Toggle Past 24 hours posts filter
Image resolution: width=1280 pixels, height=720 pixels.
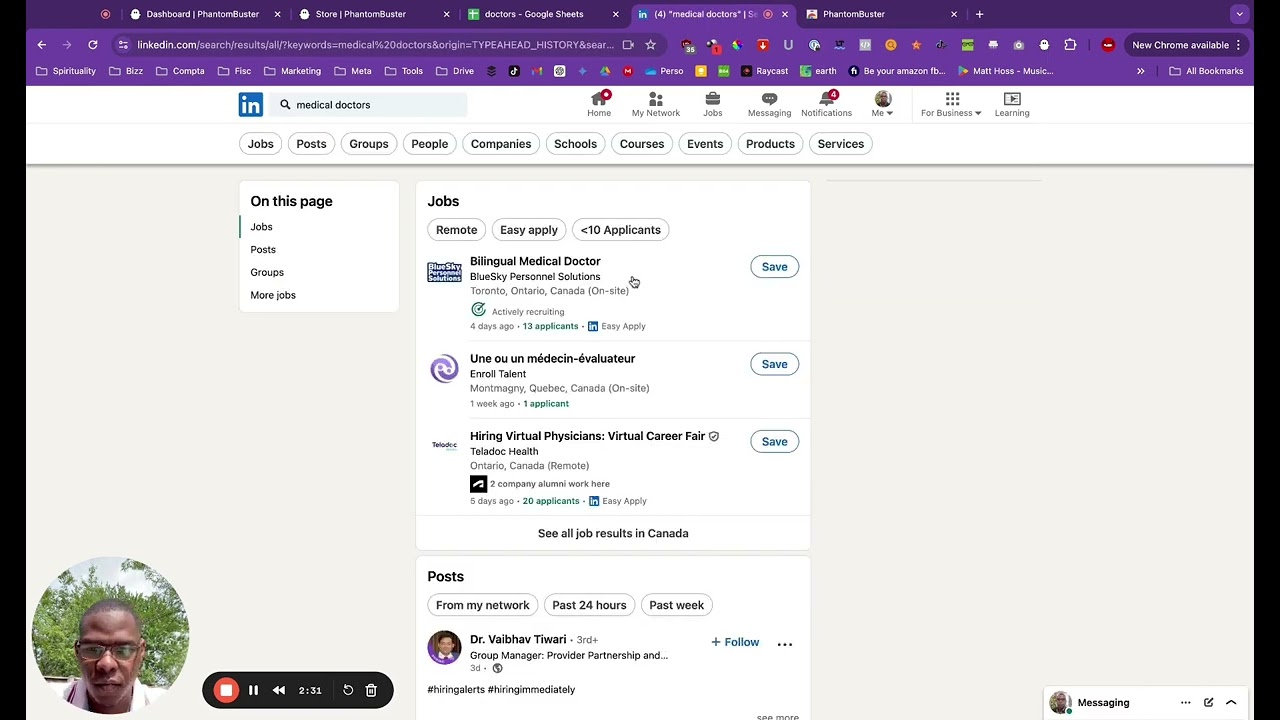[x=589, y=605]
